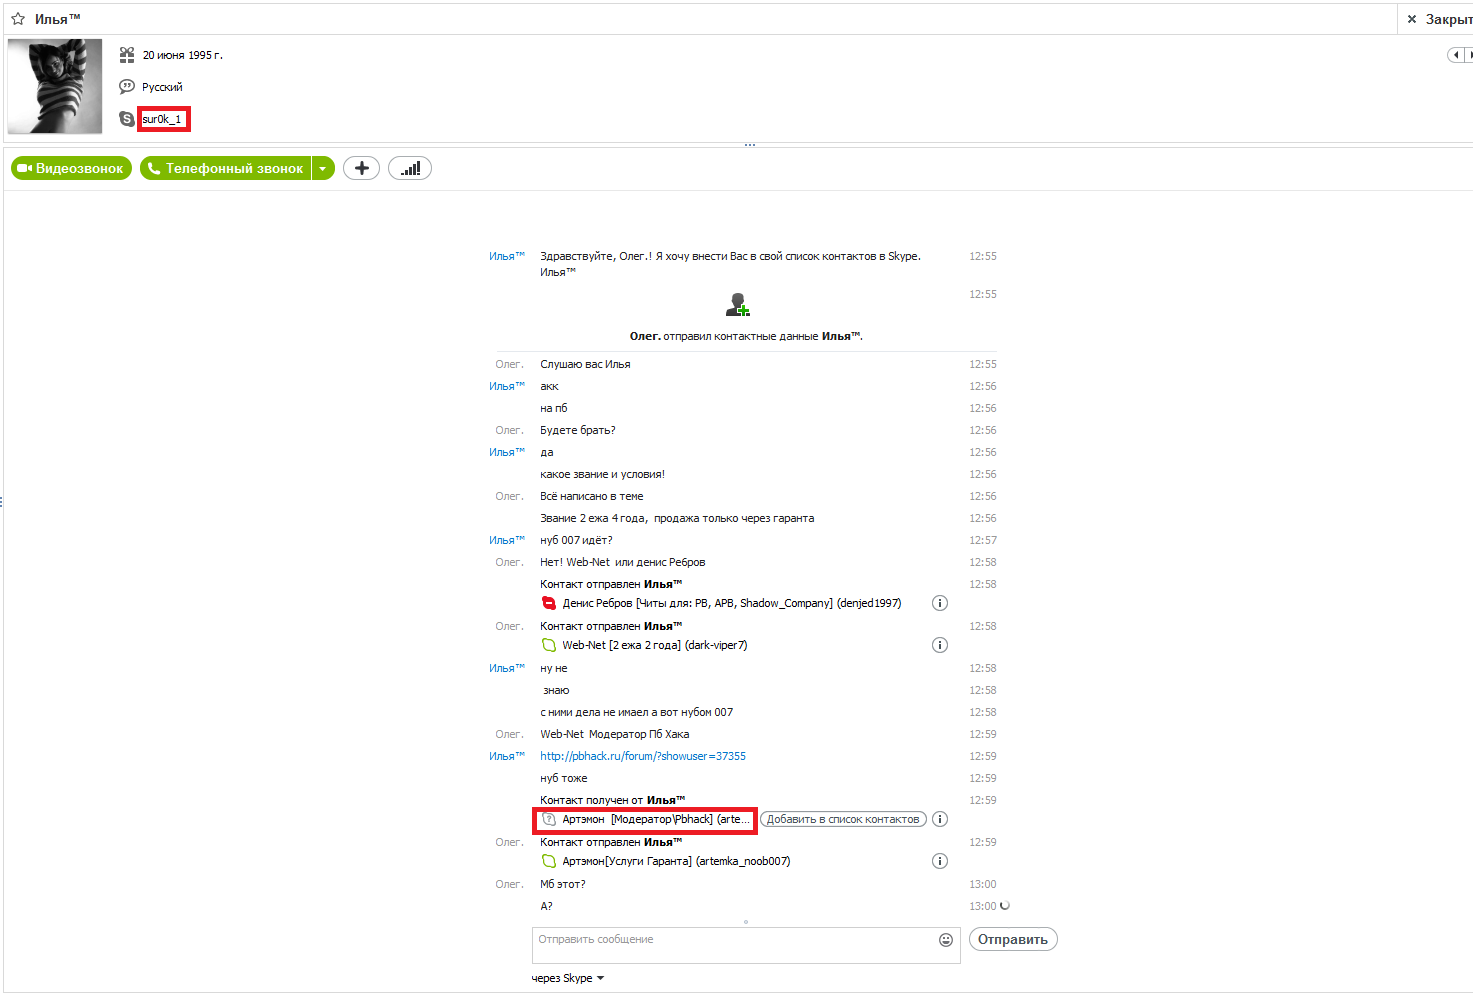Click the left edge sidebar handle
The image size is (1473, 996).
tap(2, 501)
